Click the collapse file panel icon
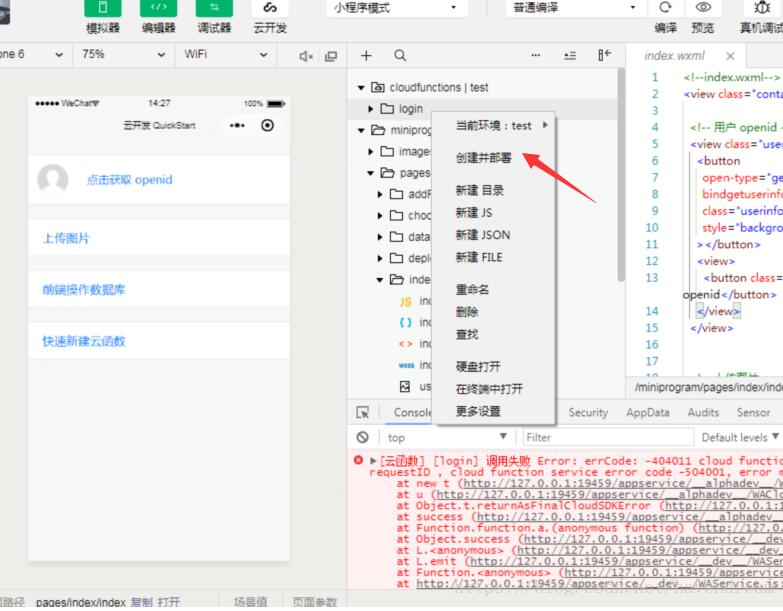Screen dimensions: 783x611 (604, 55)
